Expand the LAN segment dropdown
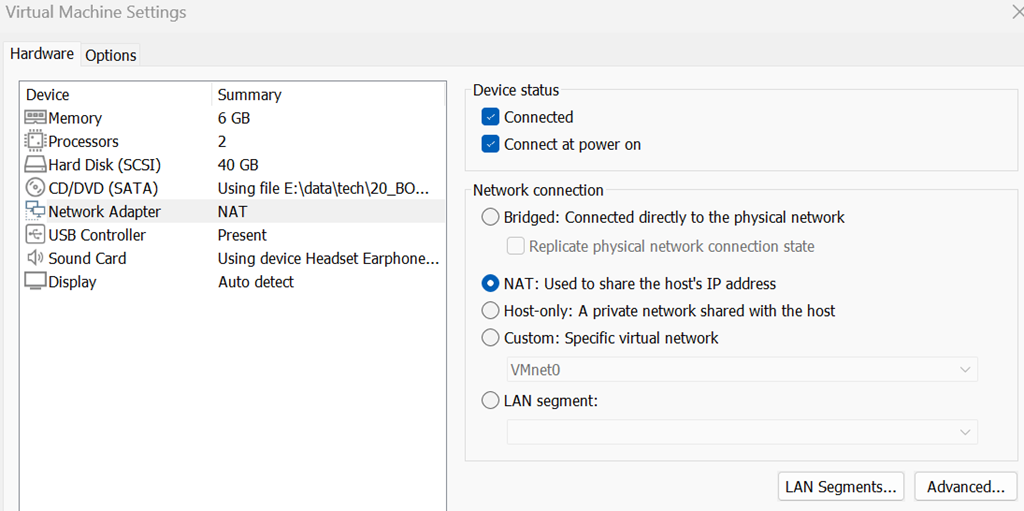 tap(741, 432)
